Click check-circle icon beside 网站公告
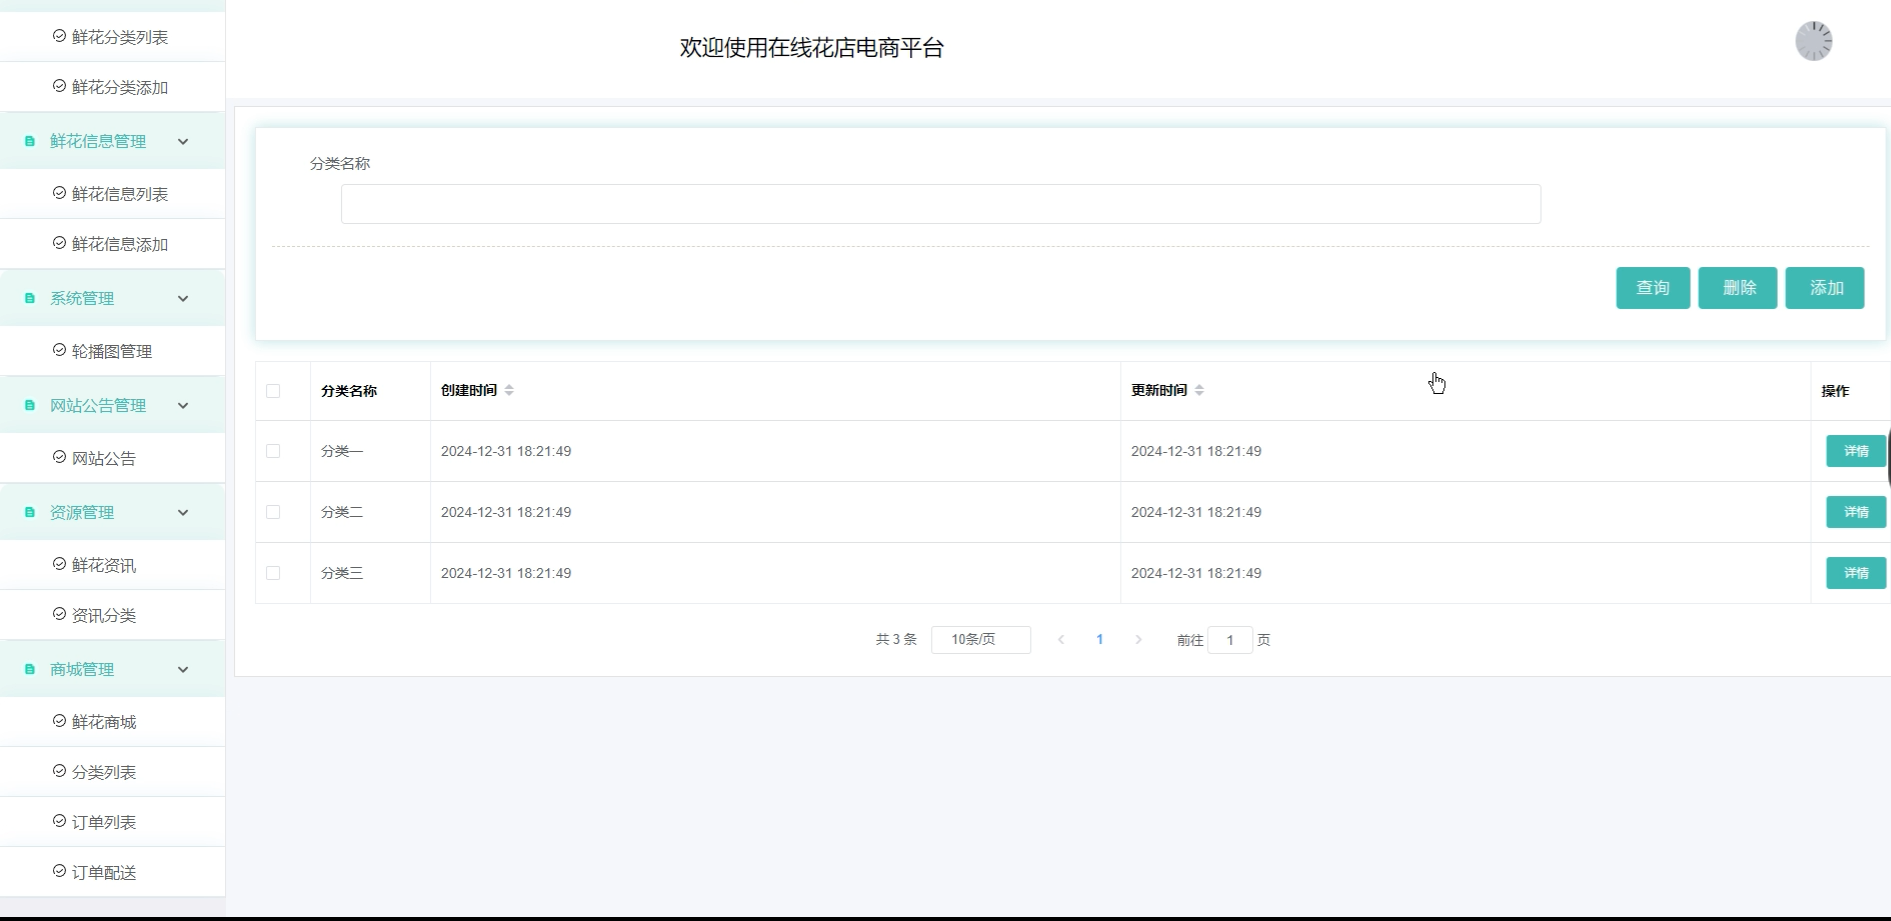Image resolution: width=1891 pixels, height=921 pixels. (x=59, y=457)
